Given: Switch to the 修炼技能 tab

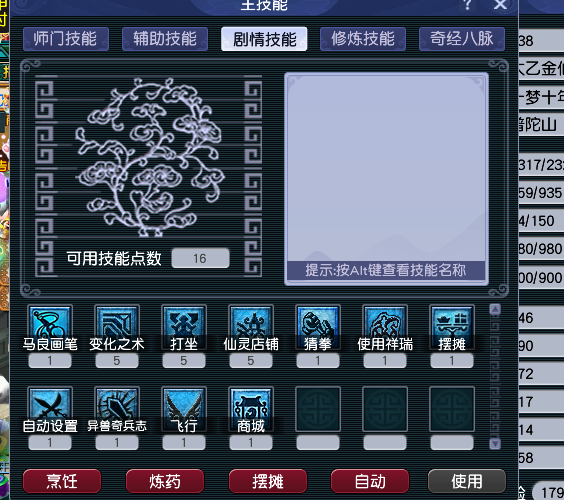Looking at the screenshot, I should pyautogui.click(x=363, y=39).
